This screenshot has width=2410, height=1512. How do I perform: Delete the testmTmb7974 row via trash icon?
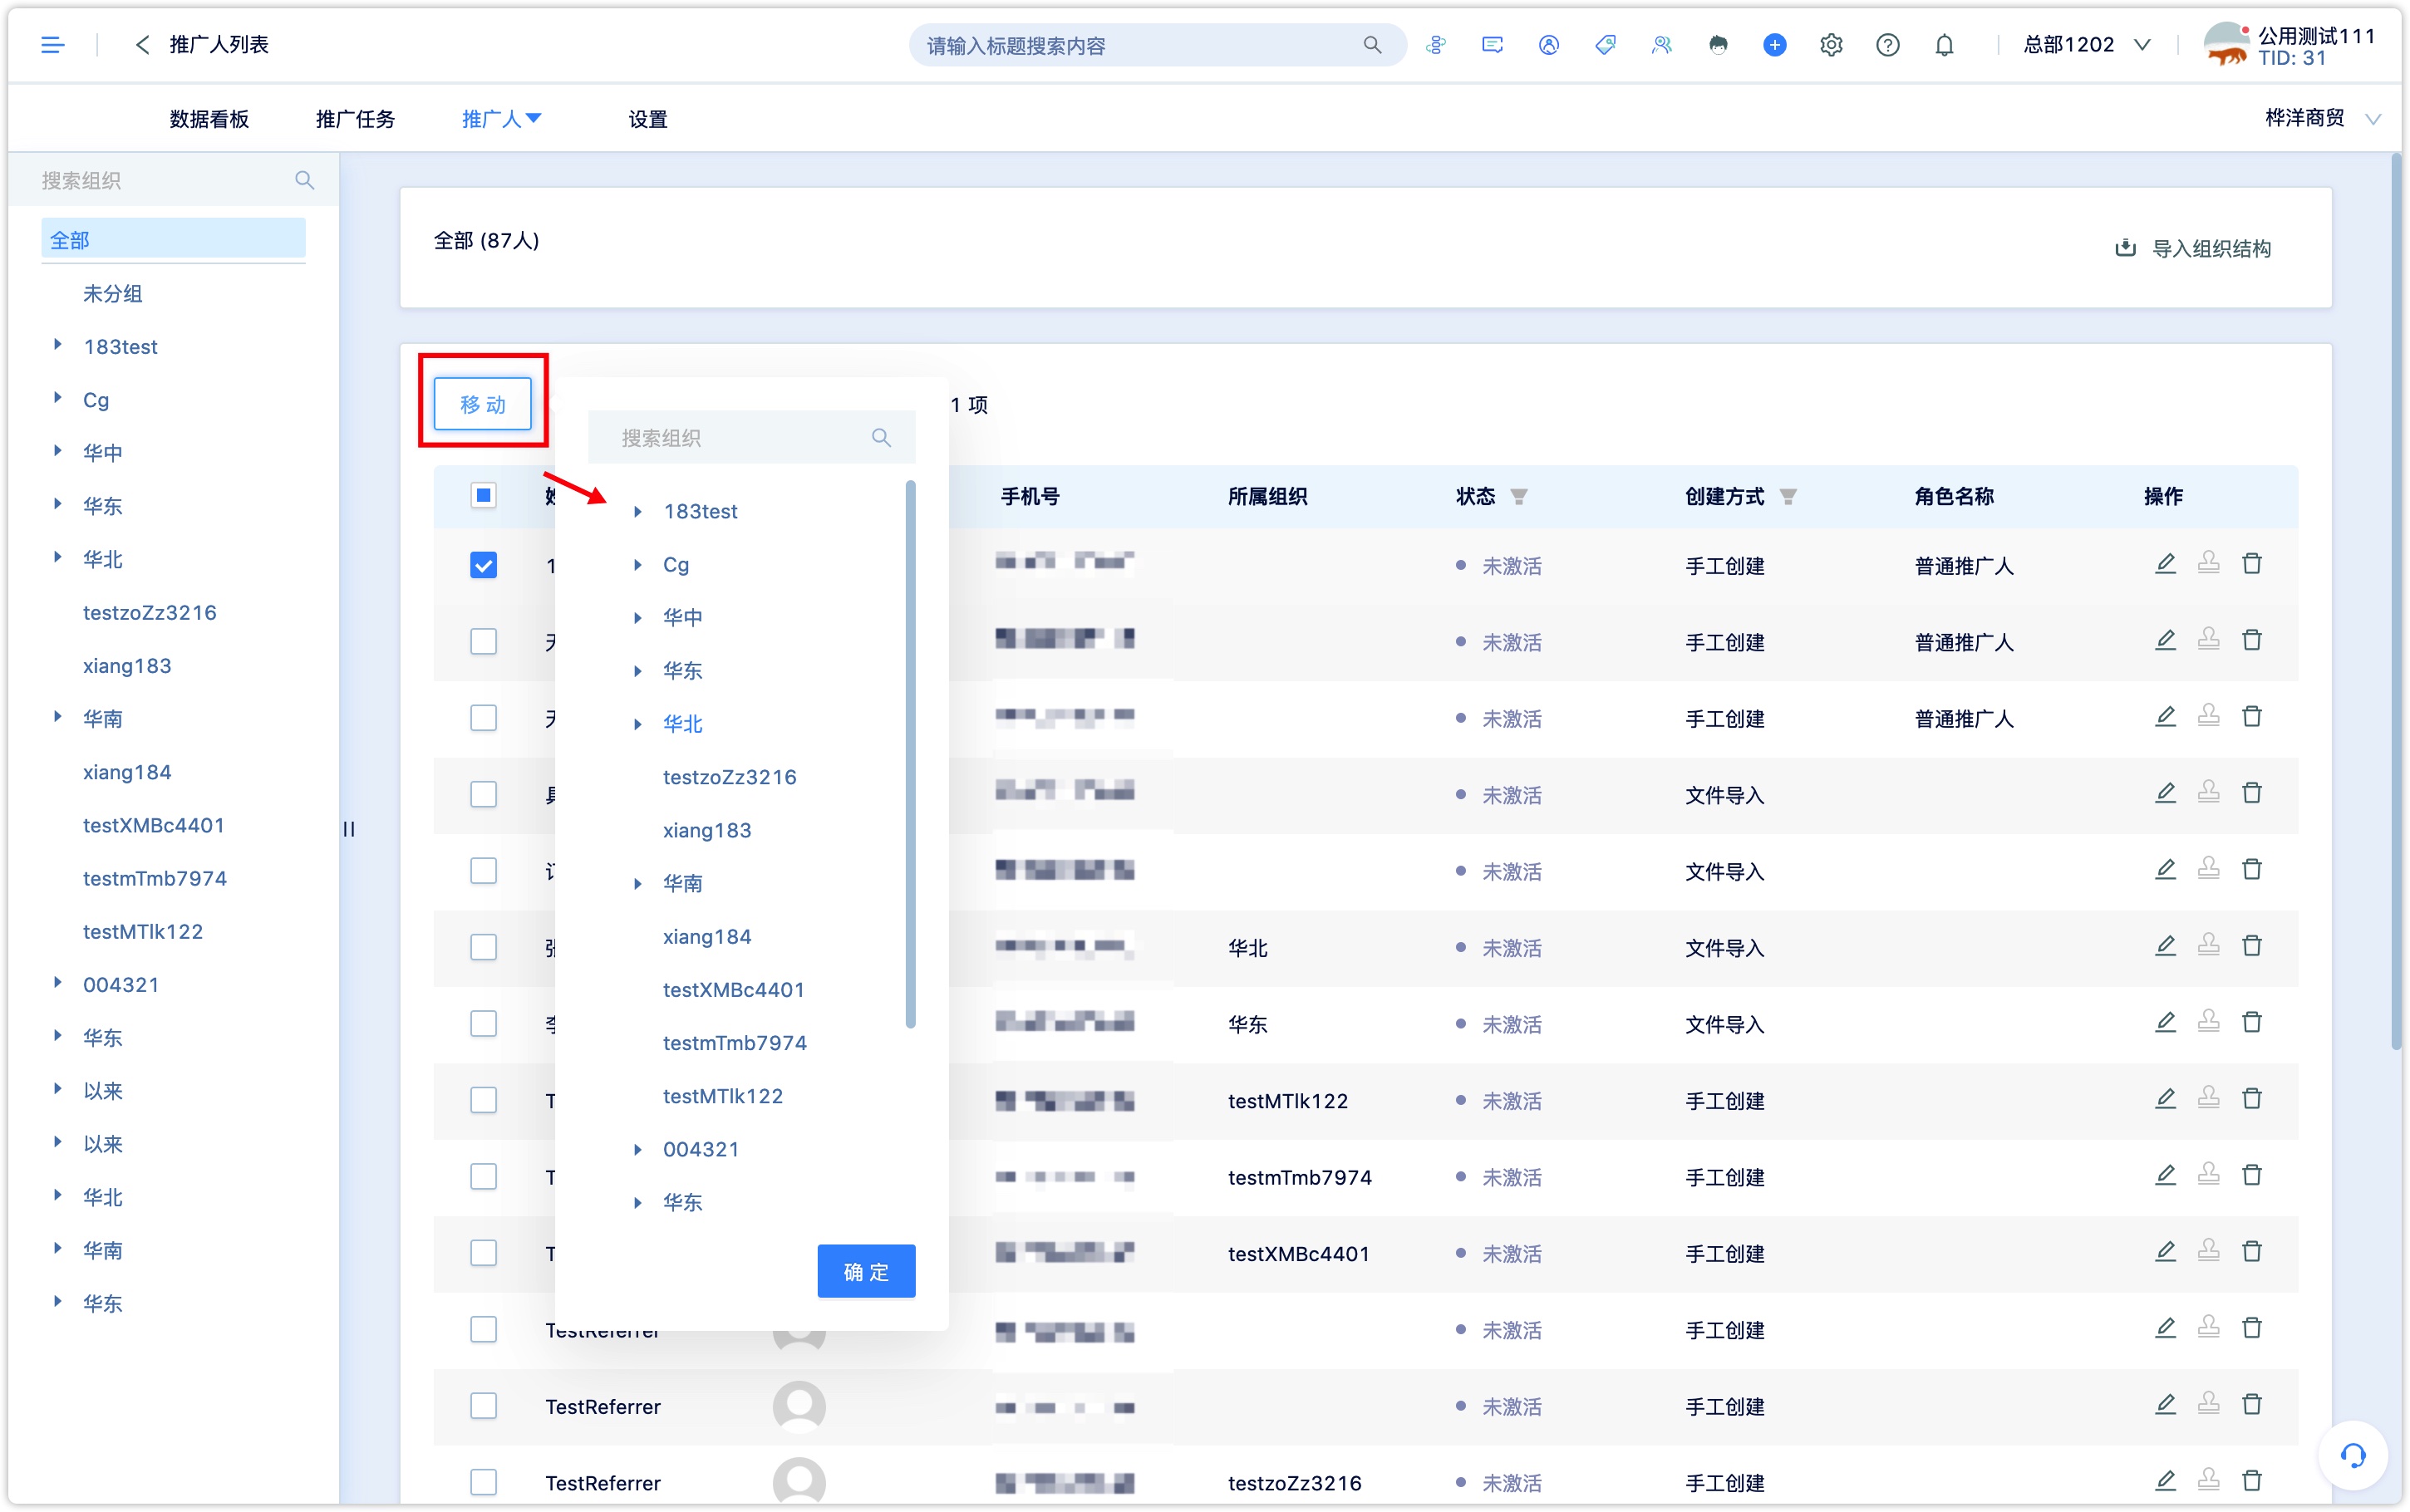[2252, 1175]
